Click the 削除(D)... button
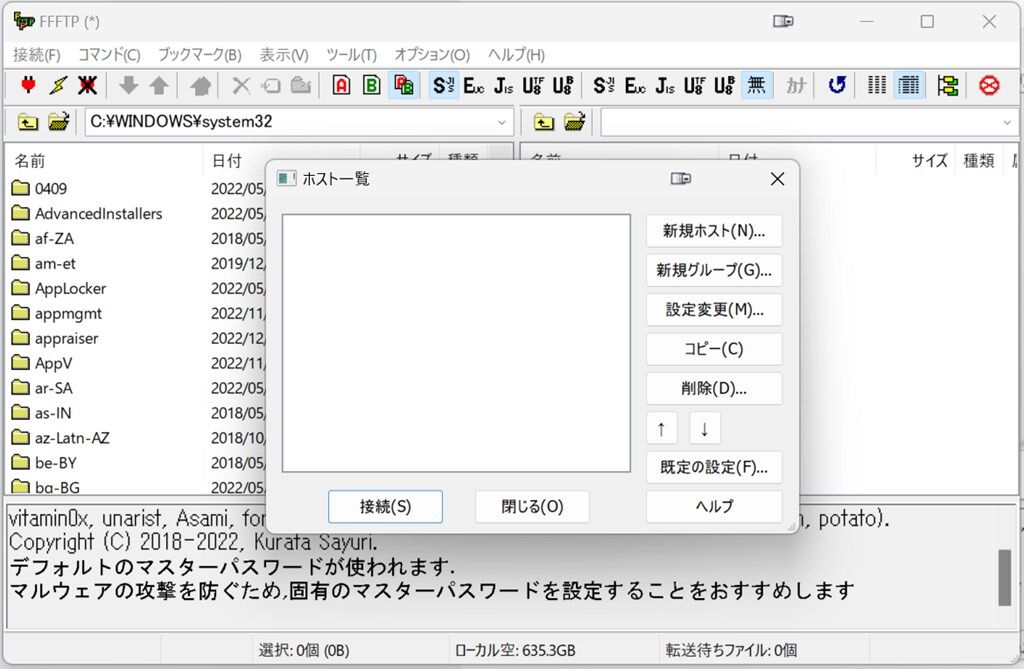The height and width of the screenshot is (669, 1024). tap(714, 389)
